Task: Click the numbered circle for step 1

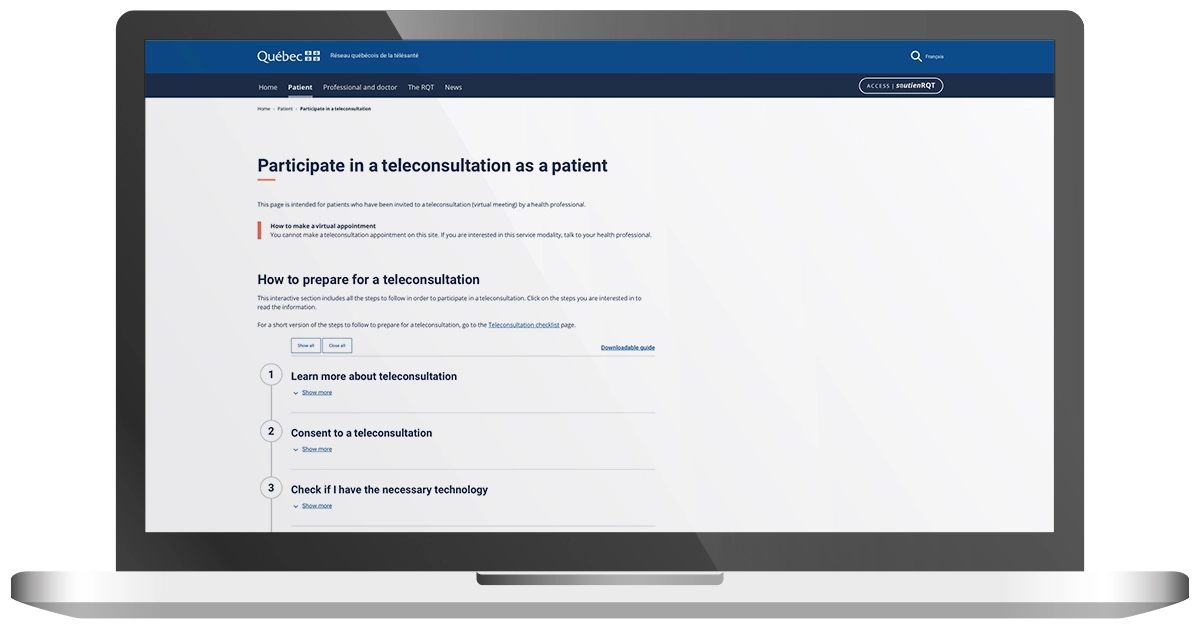Action: [271, 374]
